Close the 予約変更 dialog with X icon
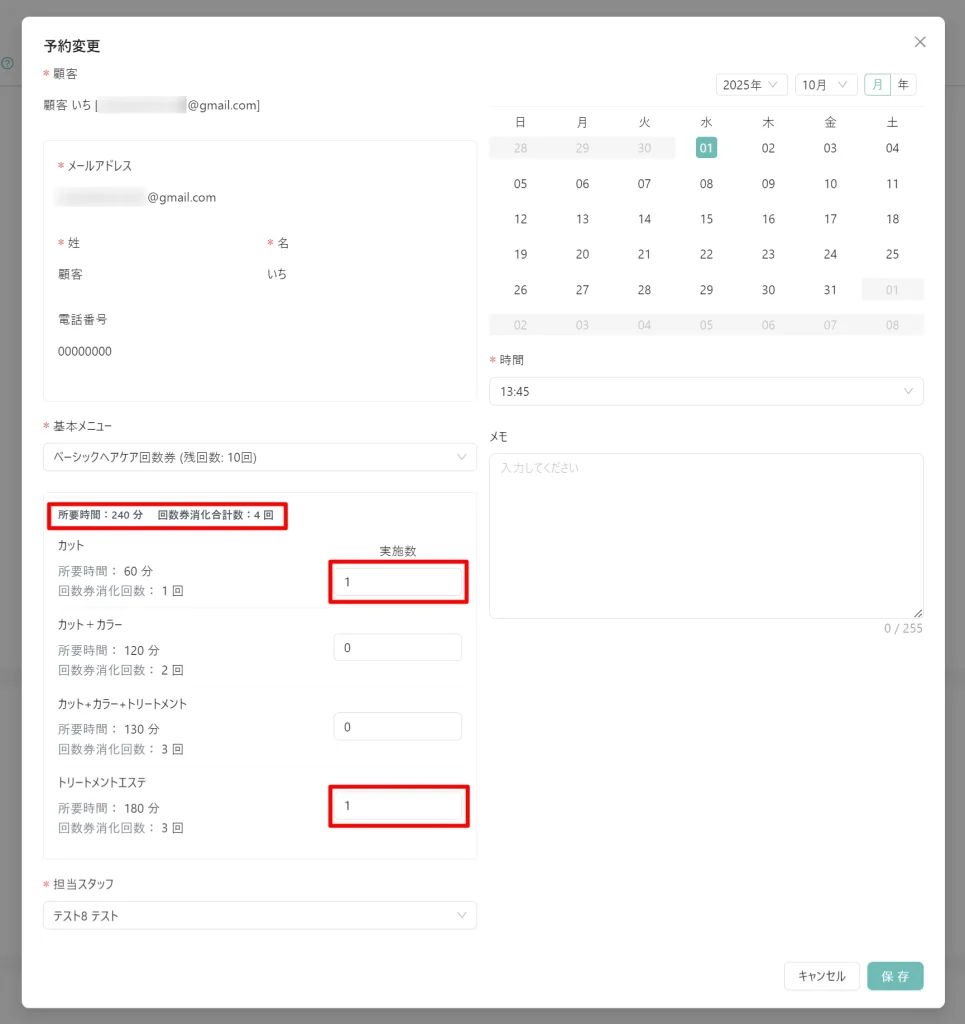965x1024 pixels. click(920, 42)
